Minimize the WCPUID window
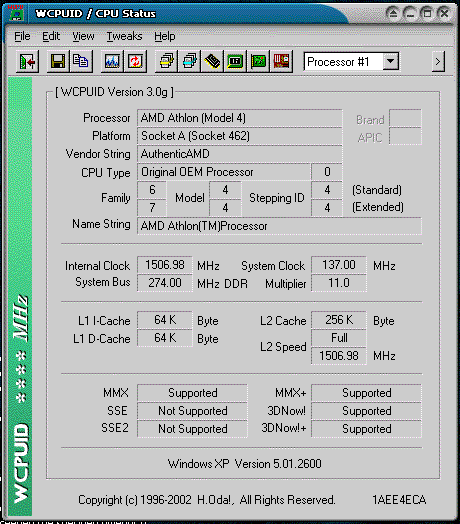This screenshot has height=524, width=460. pos(411,13)
